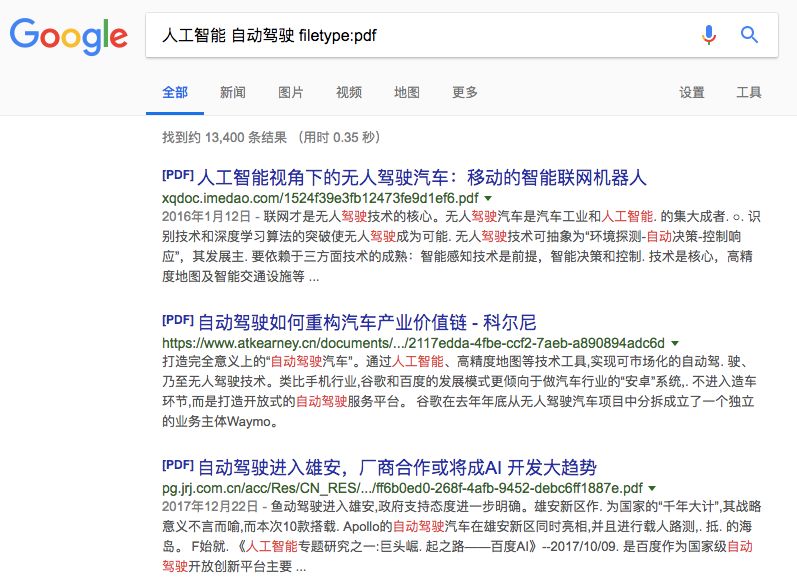Open the 图片 results tab
This screenshot has width=797, height=585.
(290, 92)
